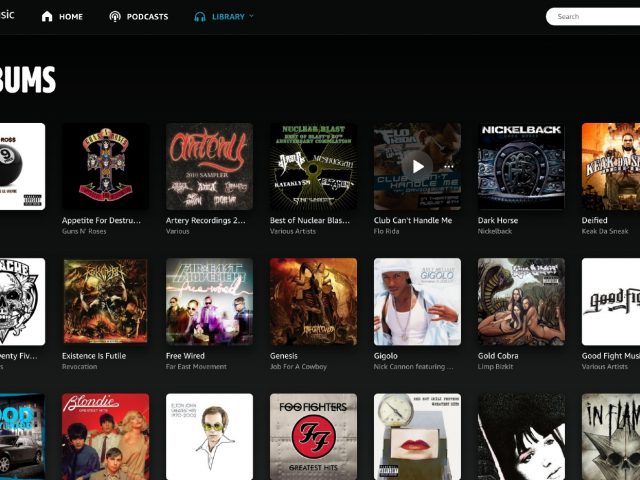Image resolution: width=640 pixels, height=480 pixels.
Task: Open Genesis album cover
Action: pos(313,302)
